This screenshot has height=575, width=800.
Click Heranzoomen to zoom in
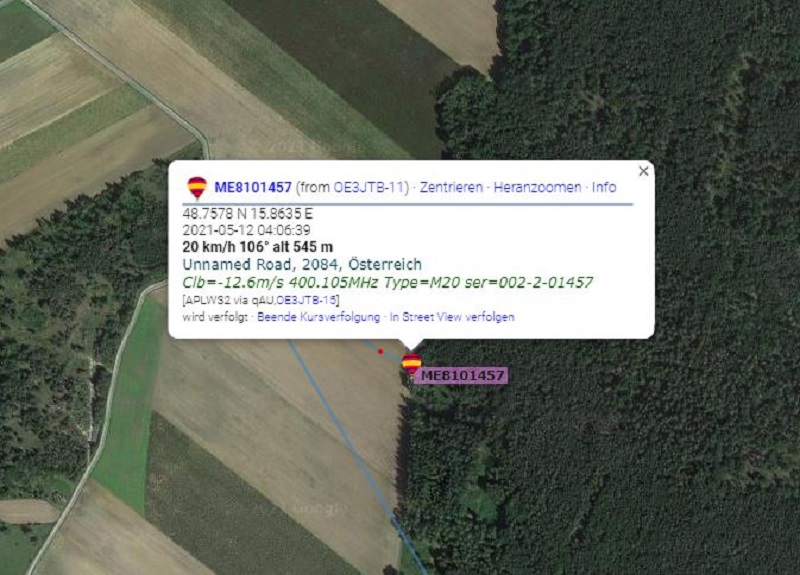coord(537,187)
